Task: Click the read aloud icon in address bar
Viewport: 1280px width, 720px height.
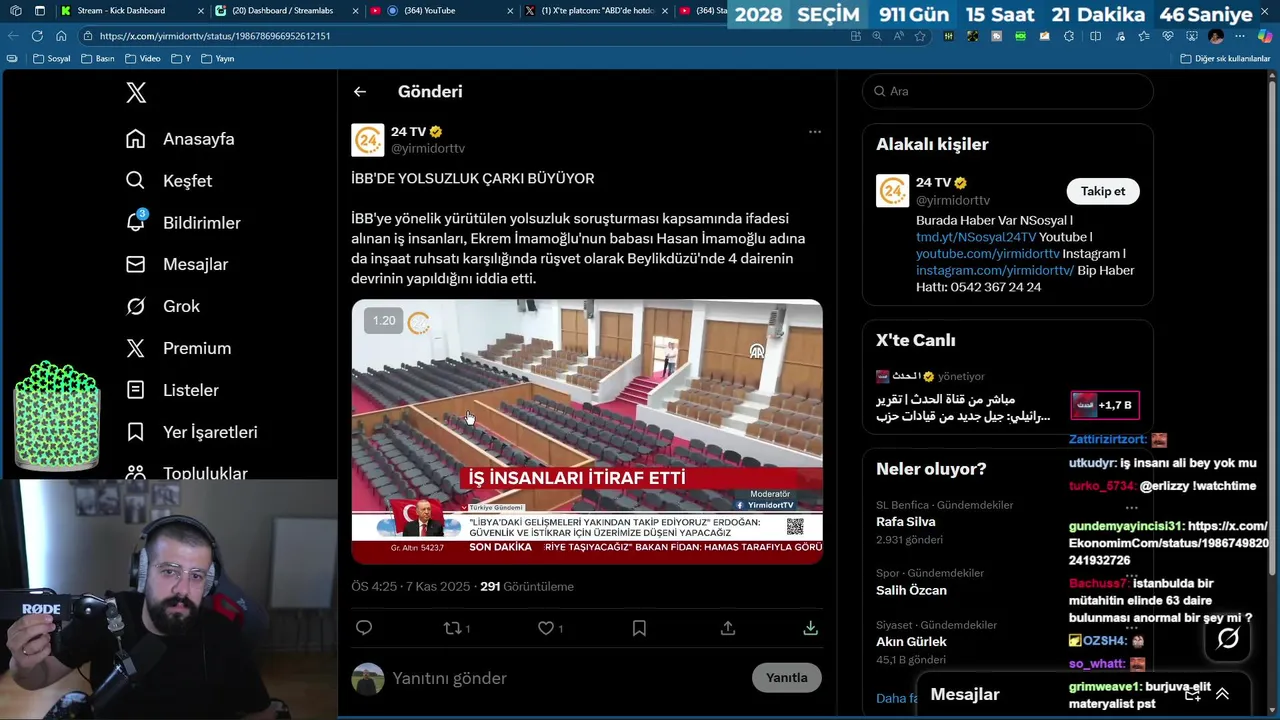Action: (x=899, y=36)
